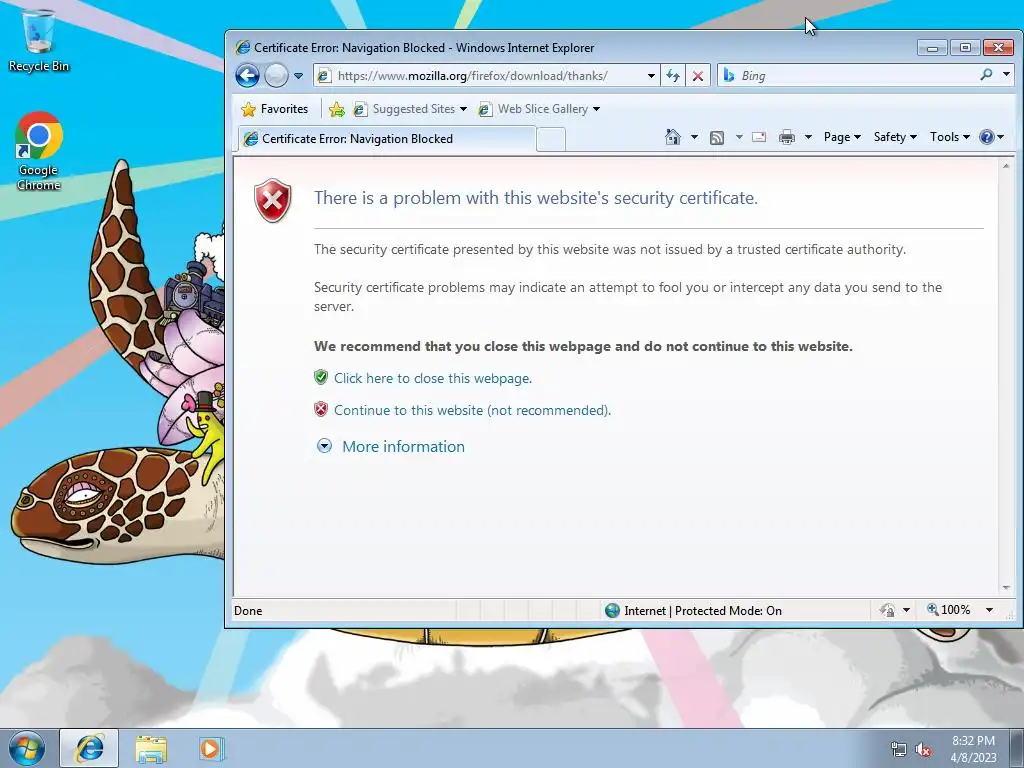Select the Certificate Error: Navigation Blocked tab
The height and width of the screenshot is (768, 1024).
[x=385, y=138]
